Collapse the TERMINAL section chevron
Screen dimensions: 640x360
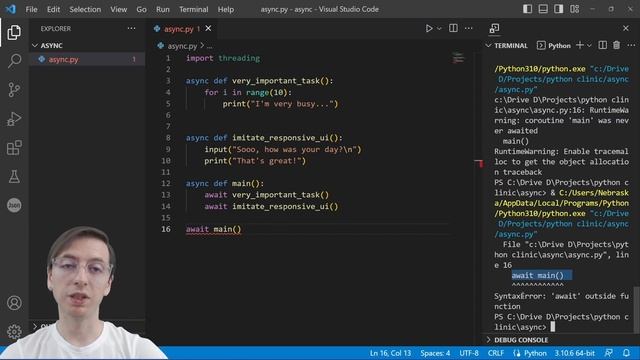[488, 45]
